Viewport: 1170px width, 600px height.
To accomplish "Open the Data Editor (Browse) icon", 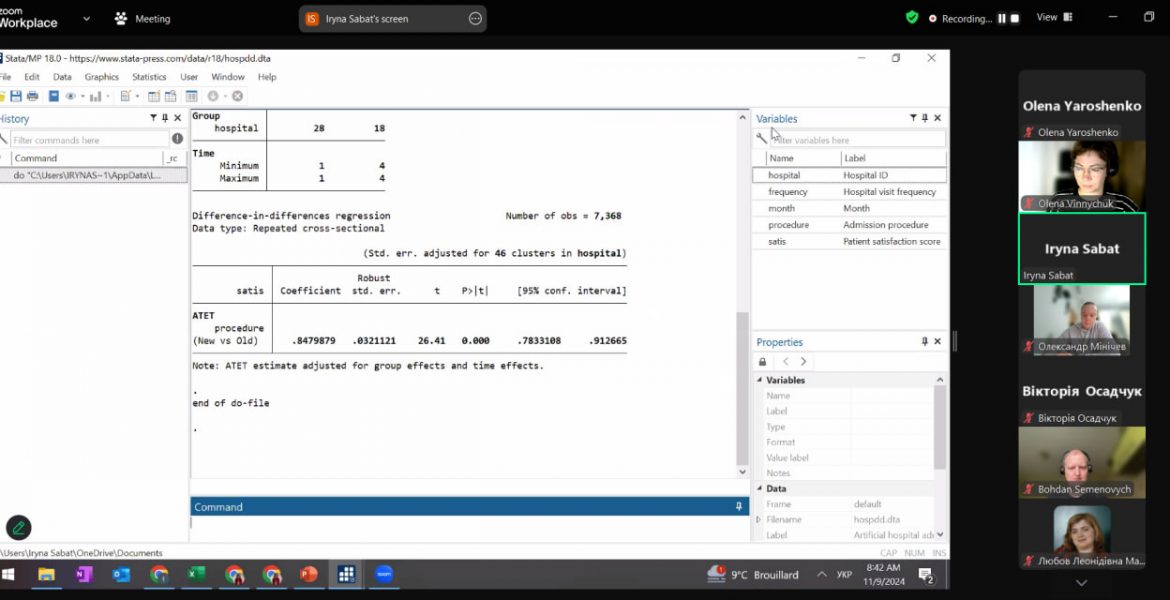I will tap(171, 96).
